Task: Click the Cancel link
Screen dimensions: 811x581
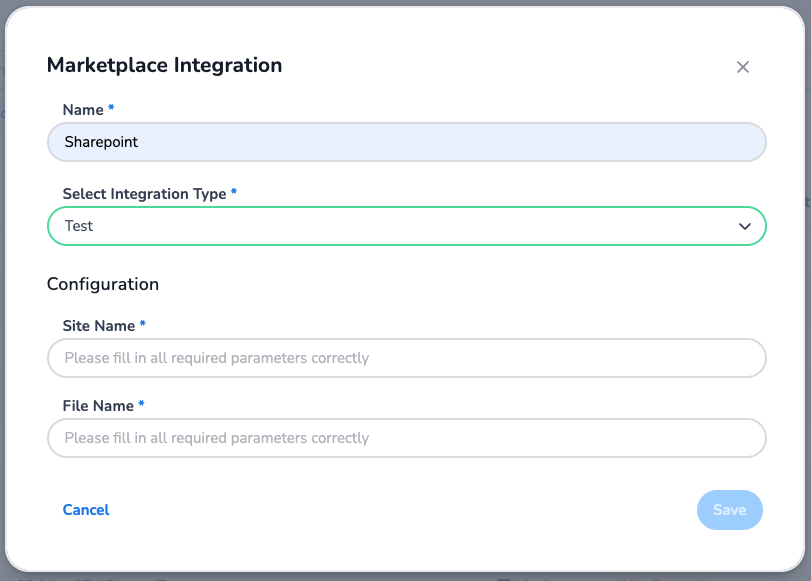Action: click(x=86, y=510)
